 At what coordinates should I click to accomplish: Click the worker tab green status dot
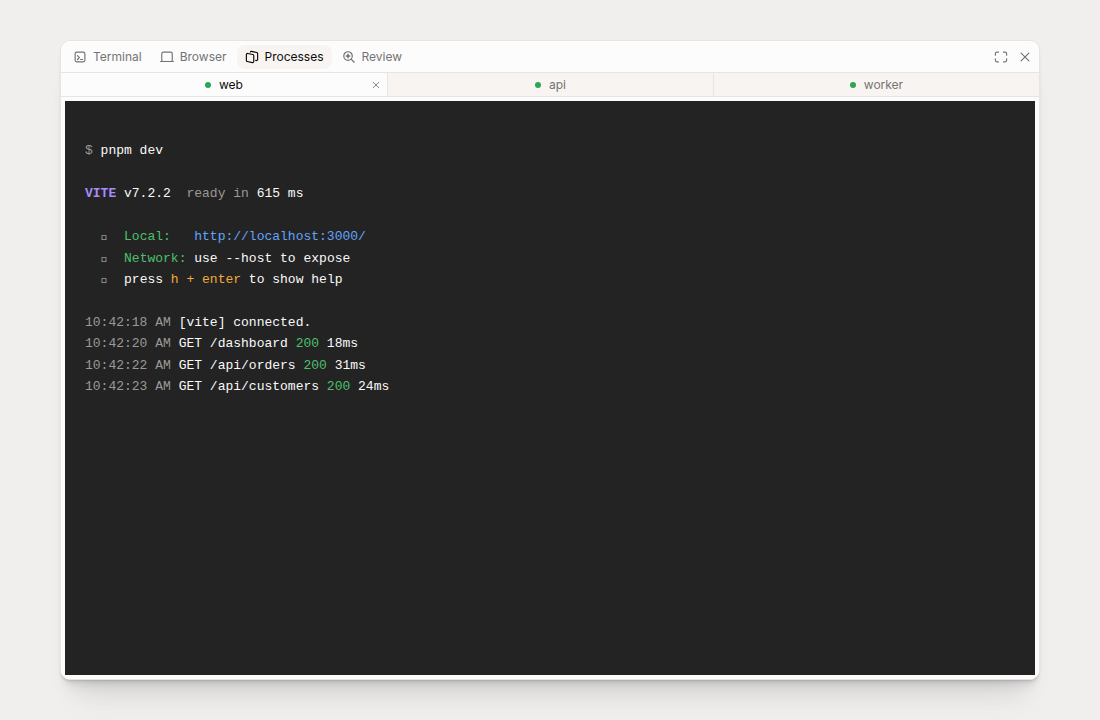[853, 85]
